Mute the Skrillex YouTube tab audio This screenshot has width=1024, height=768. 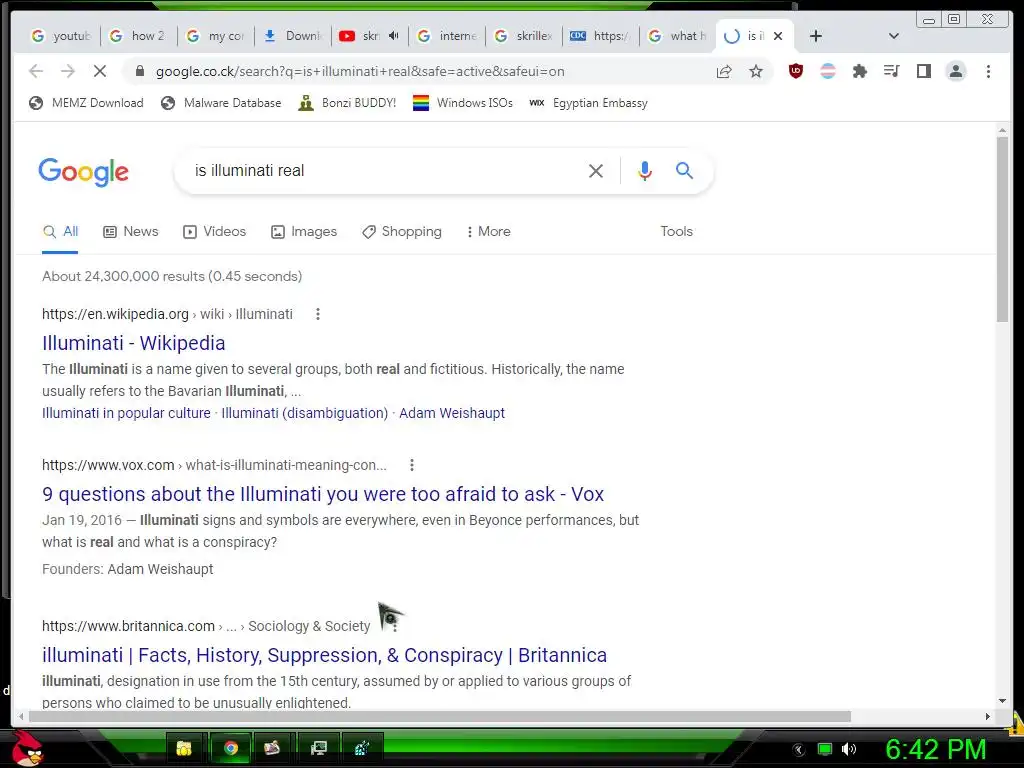[393, 36]
